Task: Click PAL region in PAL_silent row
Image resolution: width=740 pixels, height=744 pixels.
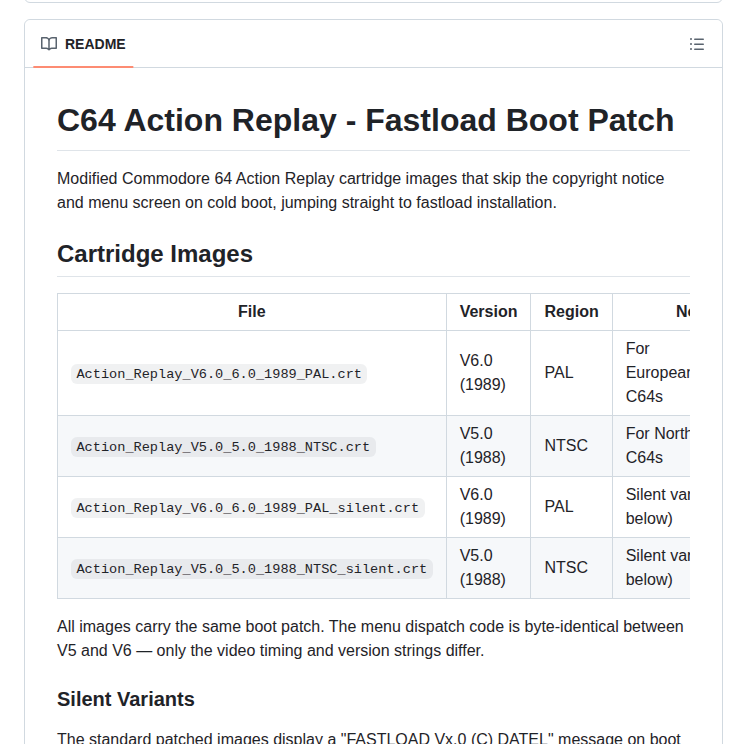Action: point(559,507)
